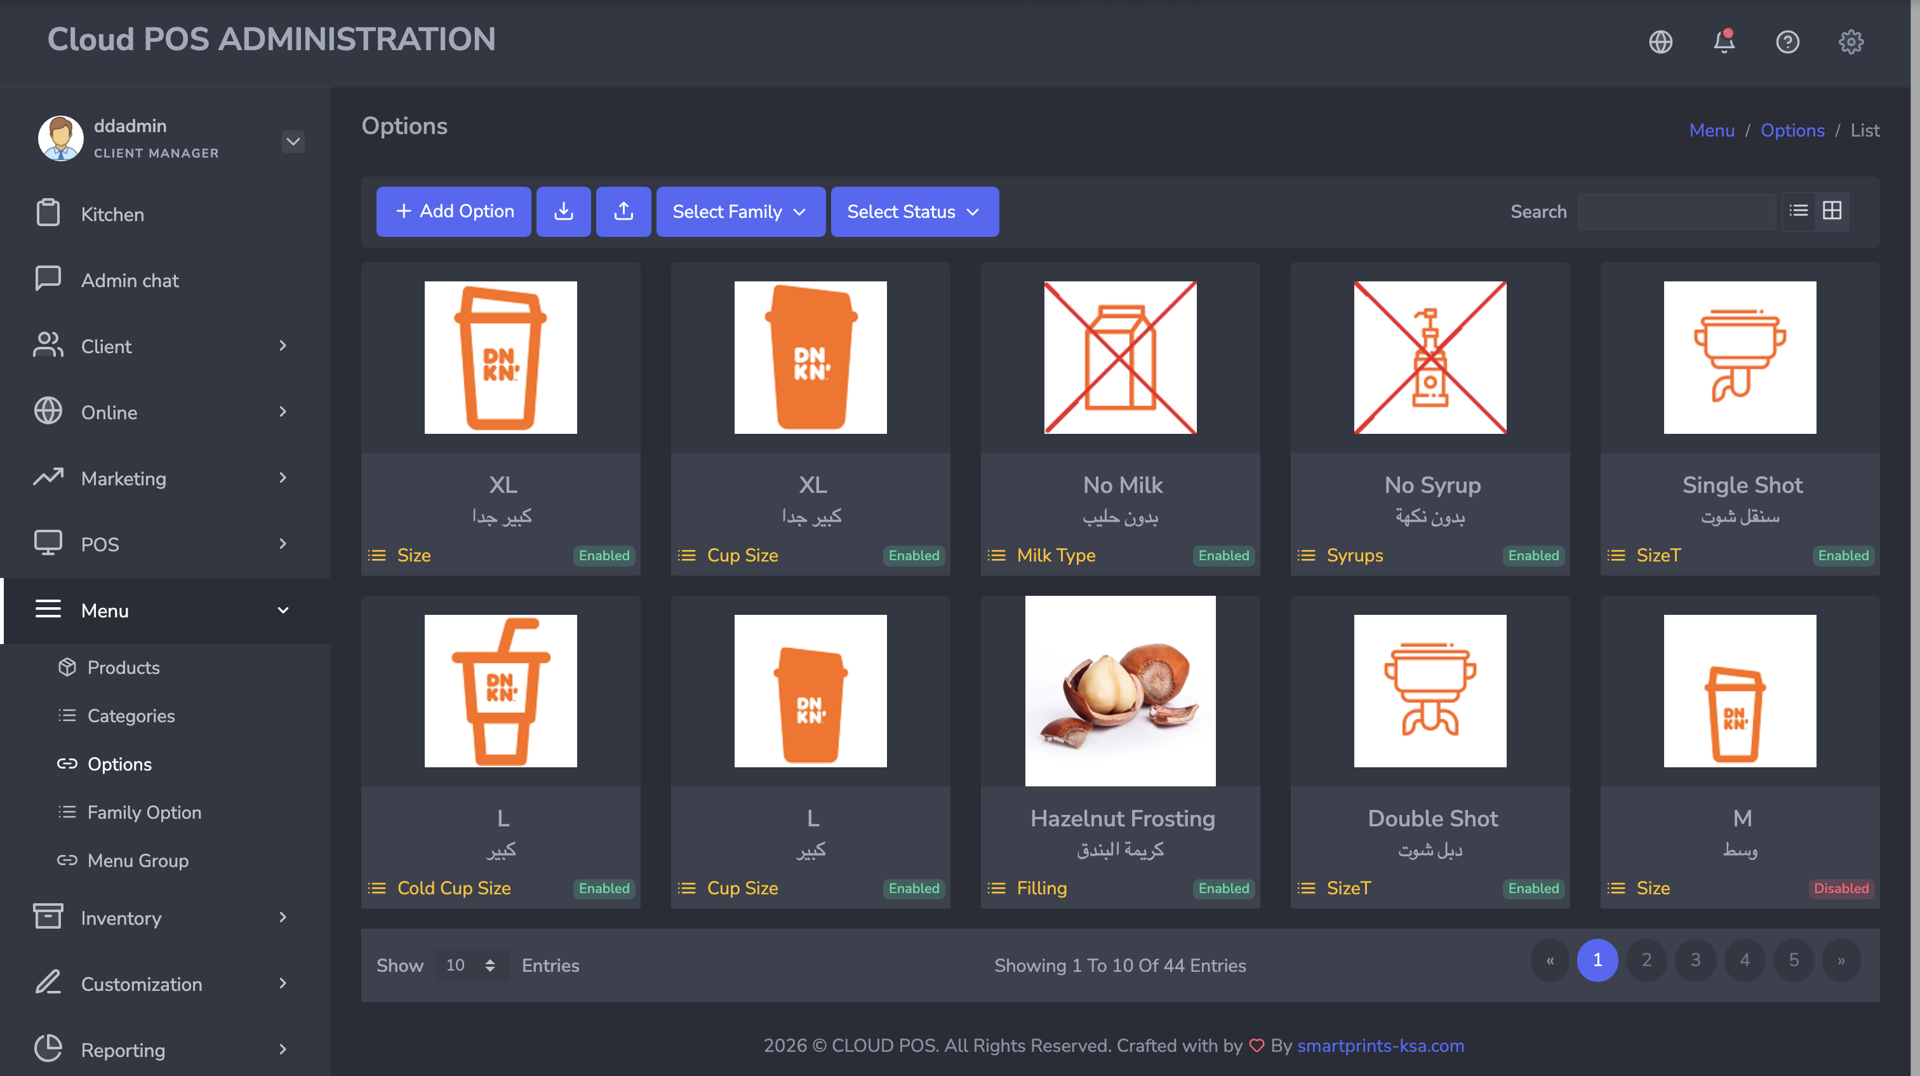Click the download options icon button
The width and height of the screenshot is (1920, 1076).
click(564, 212)
